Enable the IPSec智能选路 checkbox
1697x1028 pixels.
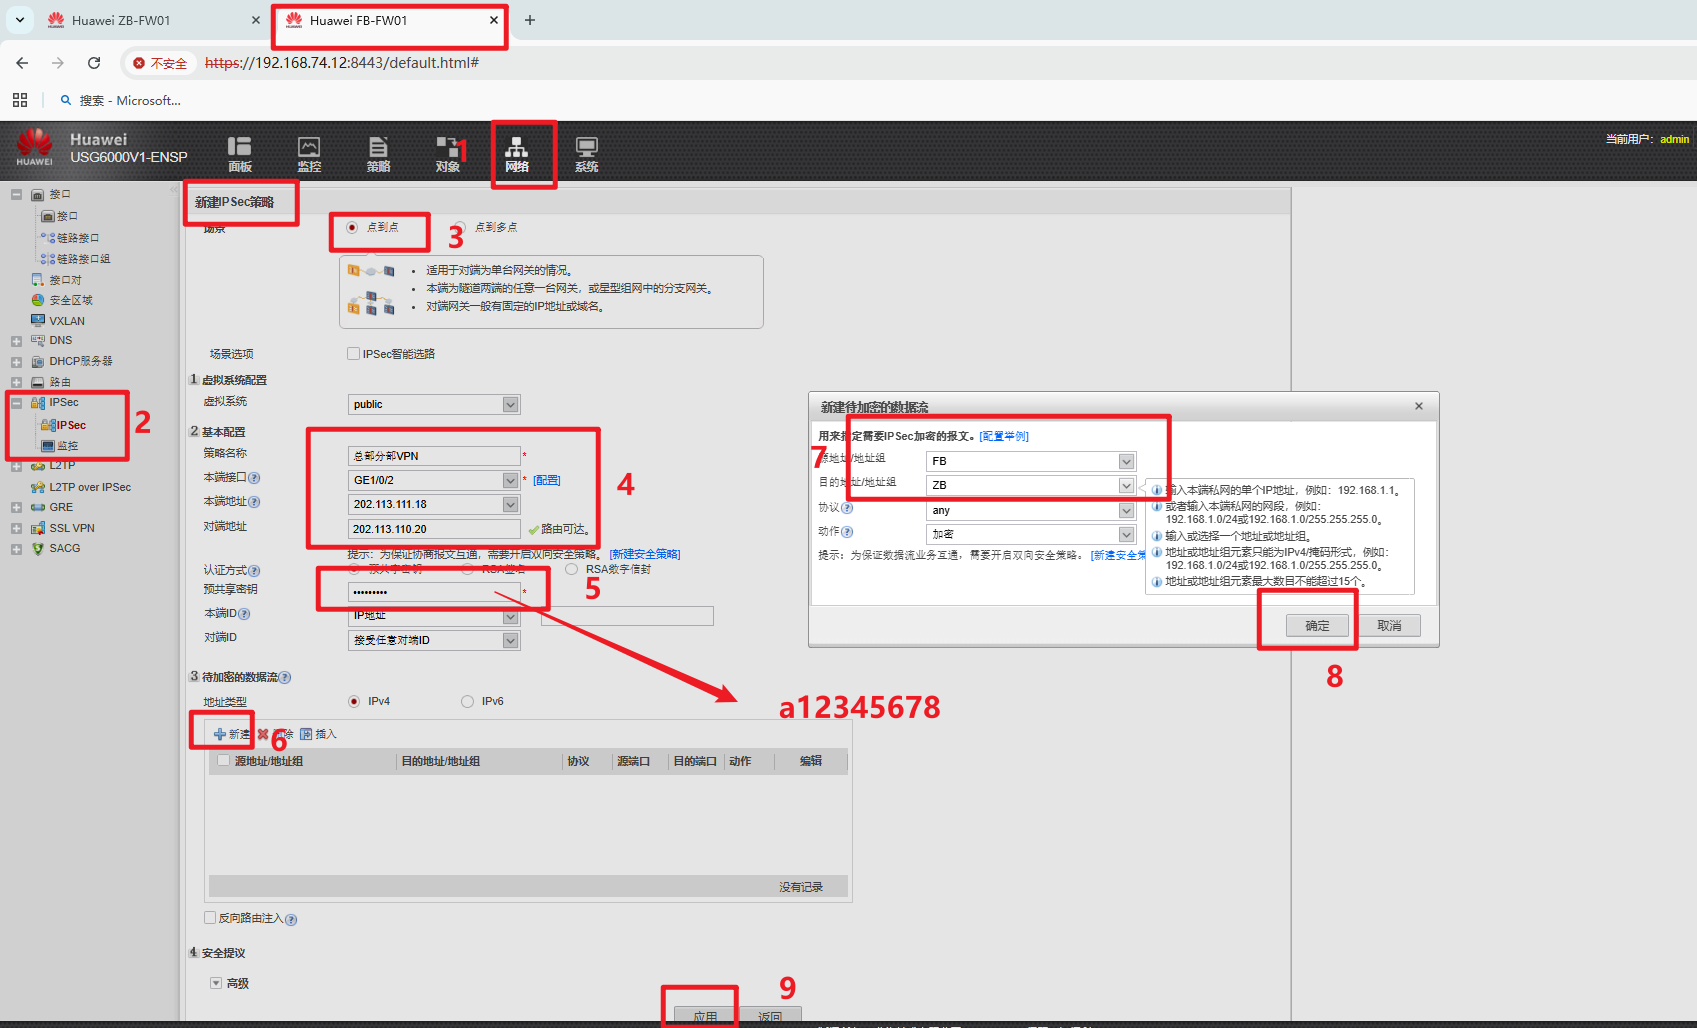click(353, 353)
